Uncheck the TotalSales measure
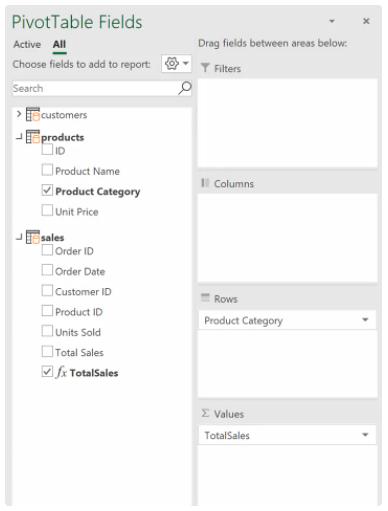388x511 pixels. point(47,371)
